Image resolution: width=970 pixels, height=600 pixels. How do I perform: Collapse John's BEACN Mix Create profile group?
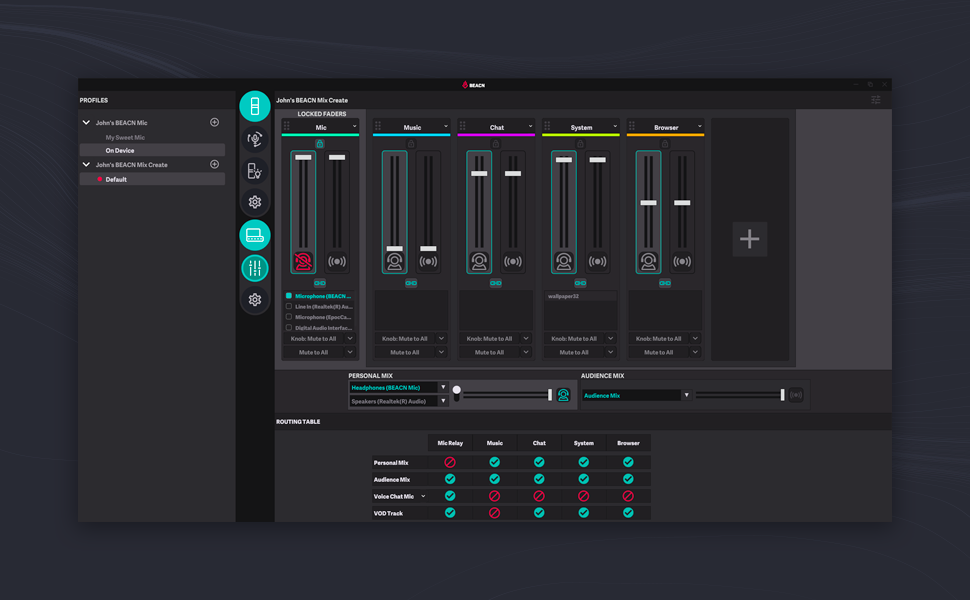[86, 165]
